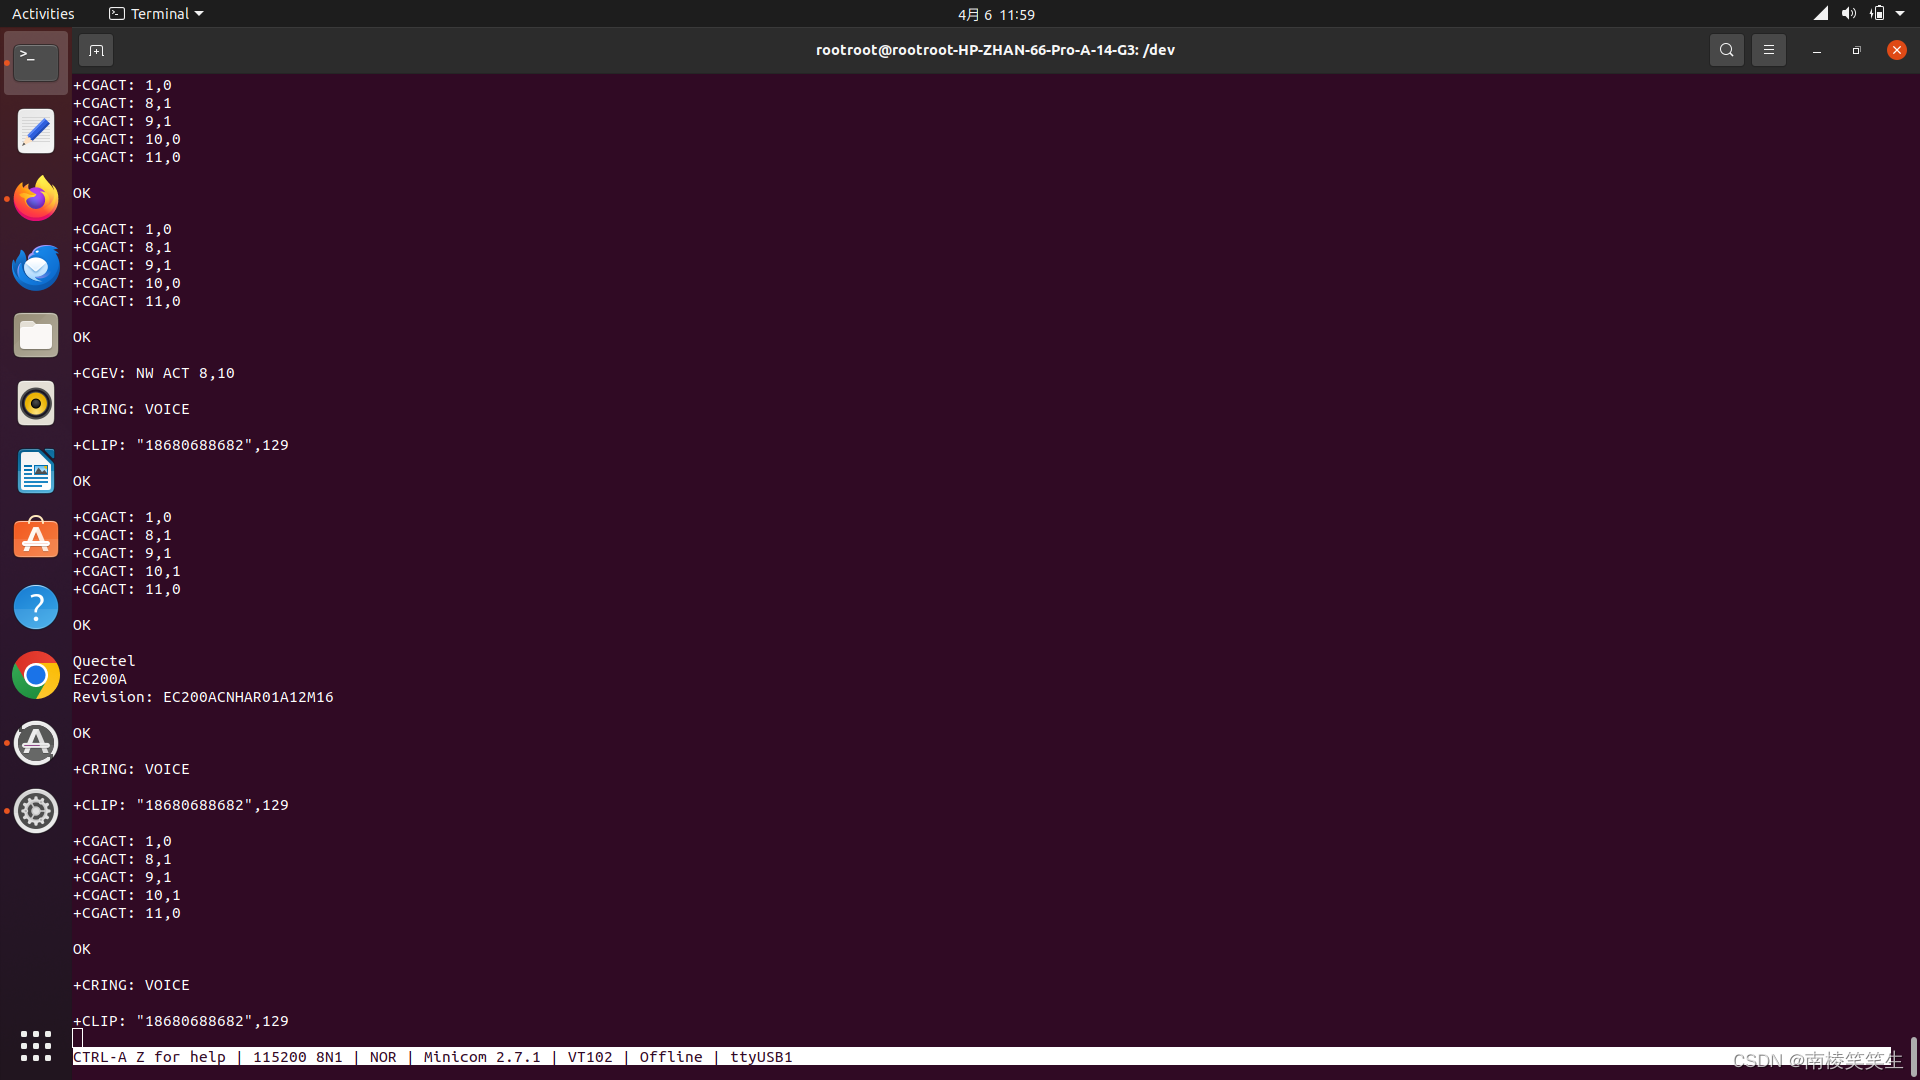The width and height of the screenshot is (1920, 1080).
Task: Launch Google Chrome from dock
Action: 36,676
